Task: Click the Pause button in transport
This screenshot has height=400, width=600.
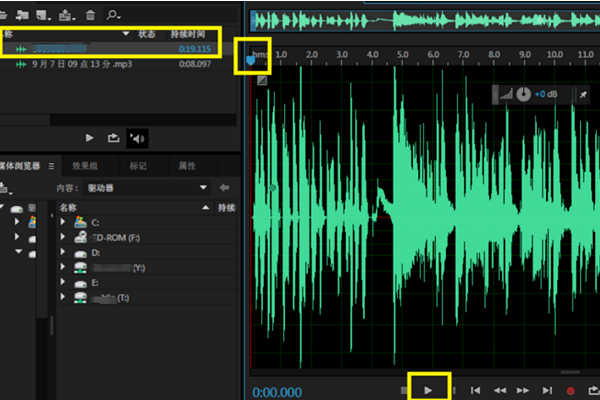Action: [x=454, y=390]
